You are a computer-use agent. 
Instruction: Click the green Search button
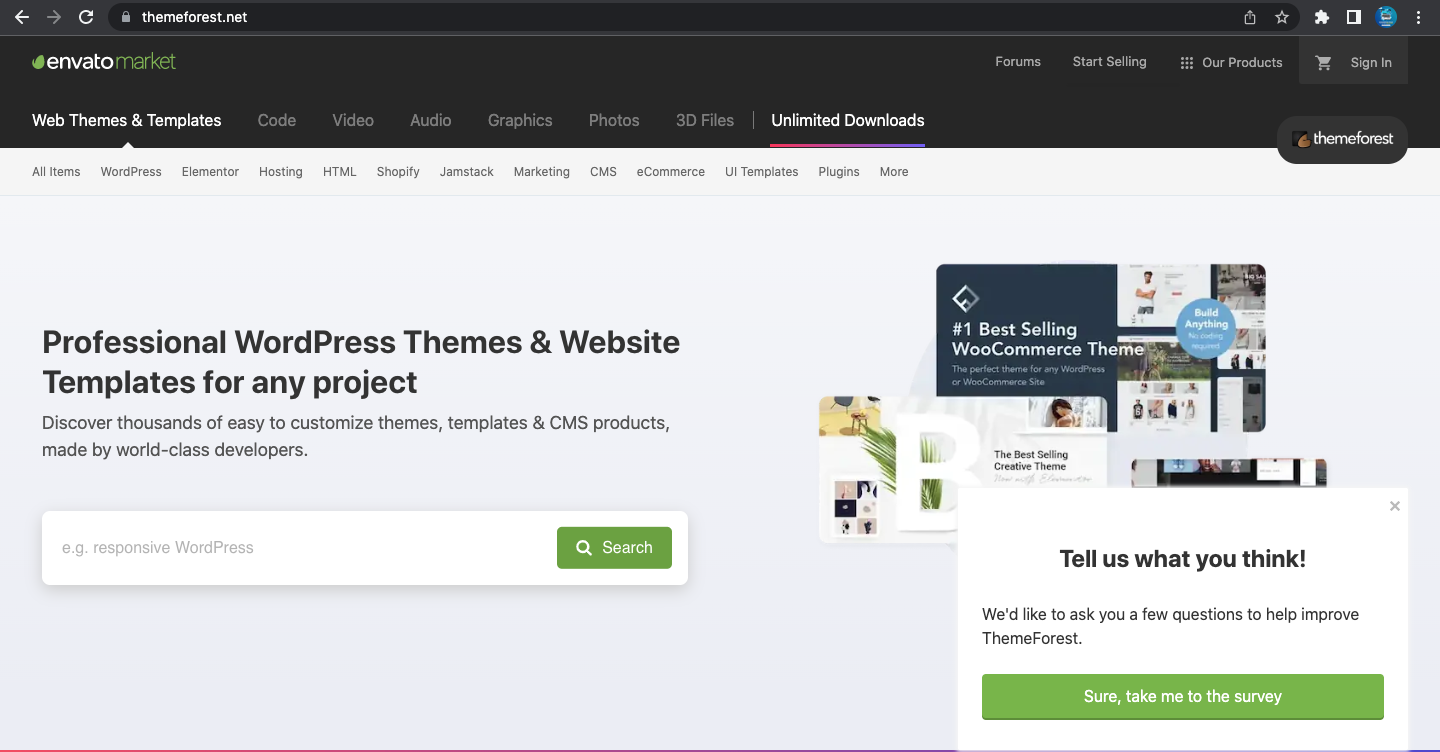[614, 548]
